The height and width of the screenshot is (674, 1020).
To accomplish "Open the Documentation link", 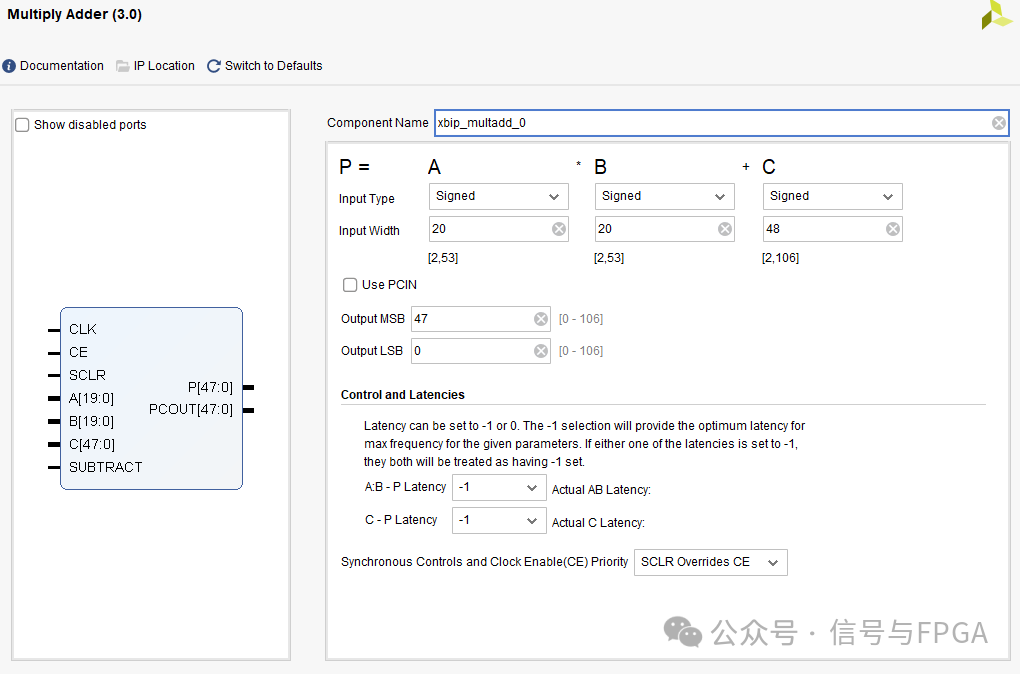I will (62, 66).
